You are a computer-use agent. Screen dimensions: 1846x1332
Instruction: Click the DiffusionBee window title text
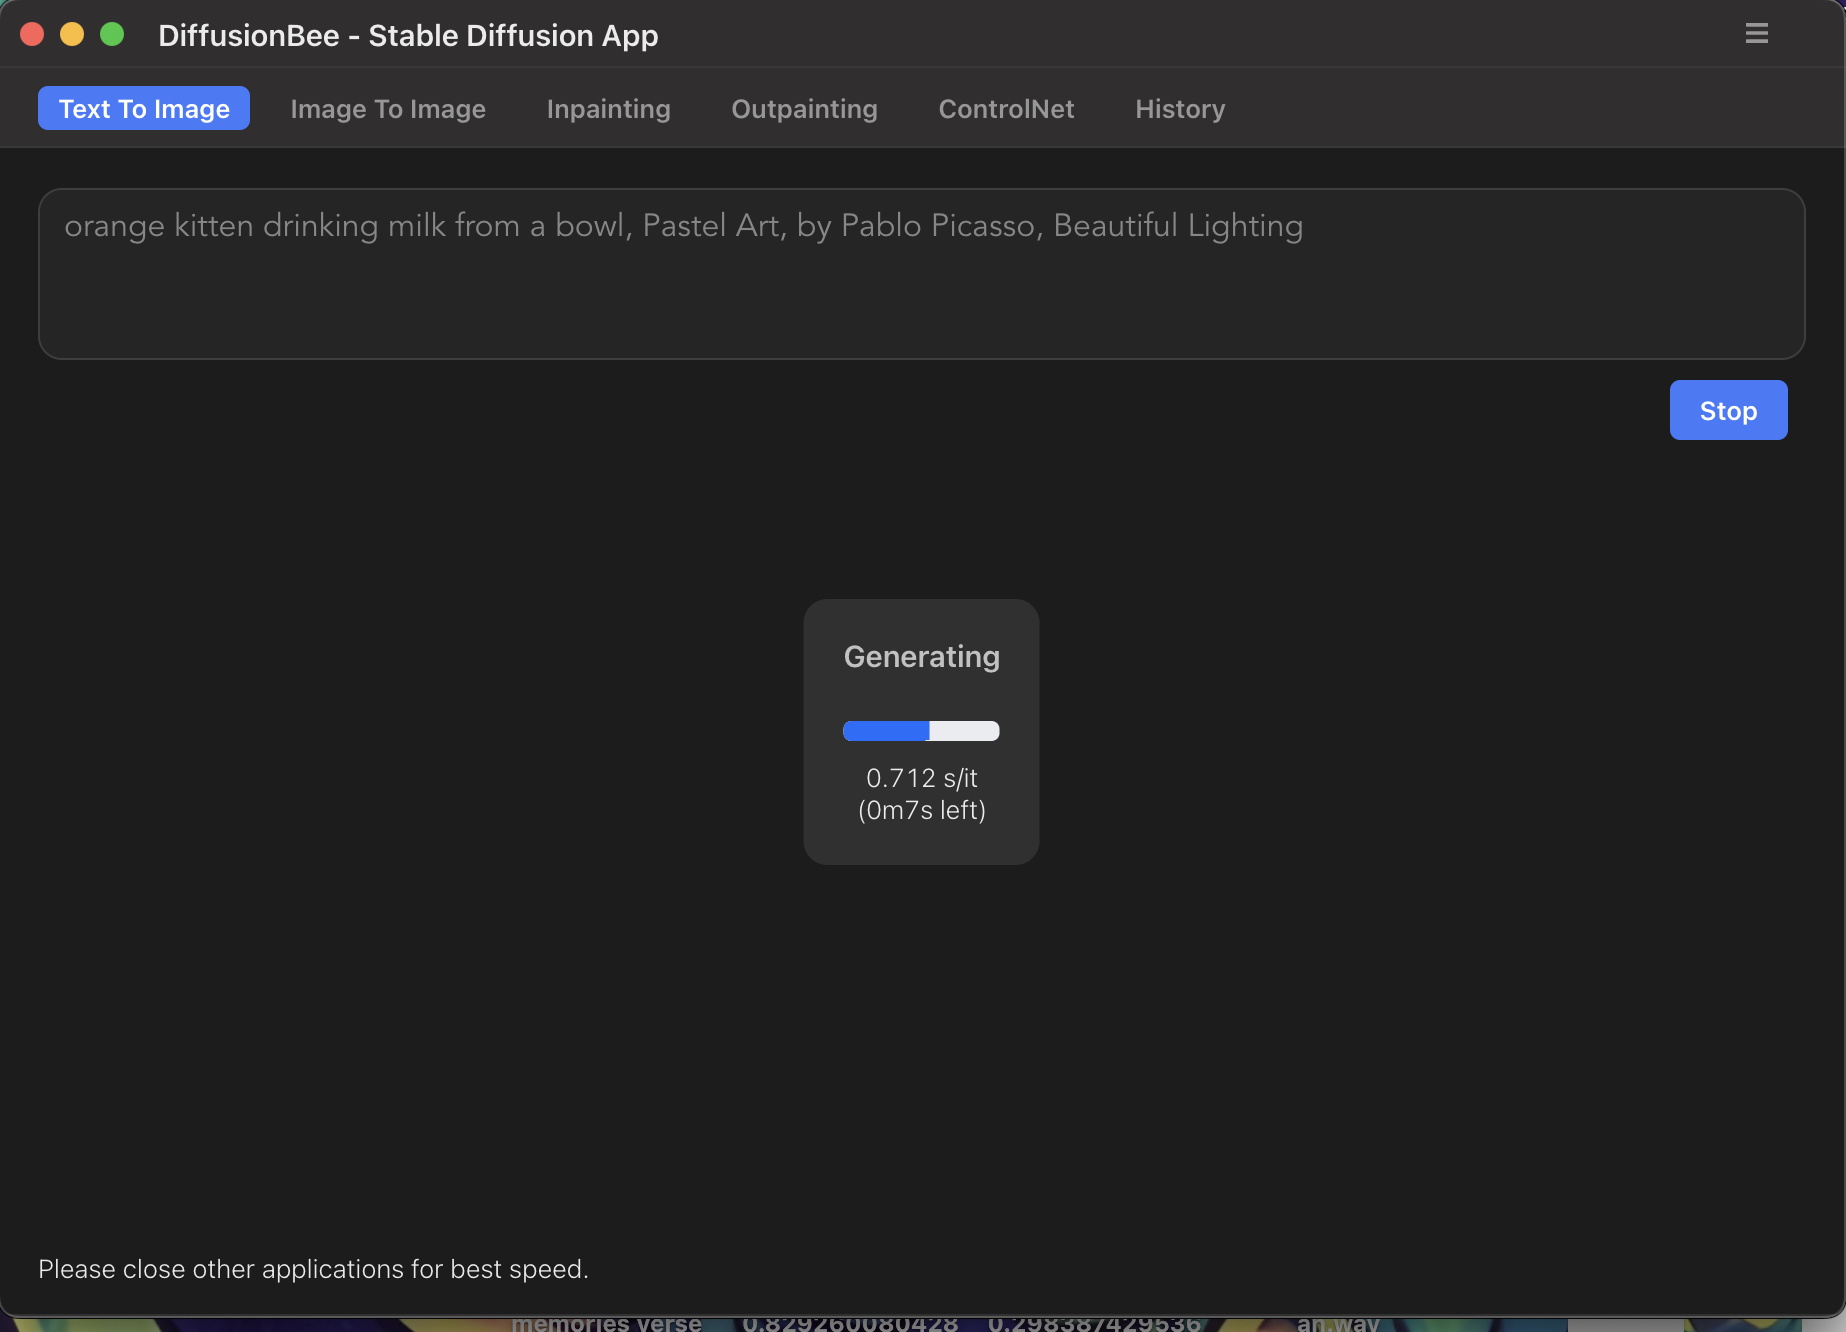click(x=408, y=36)
